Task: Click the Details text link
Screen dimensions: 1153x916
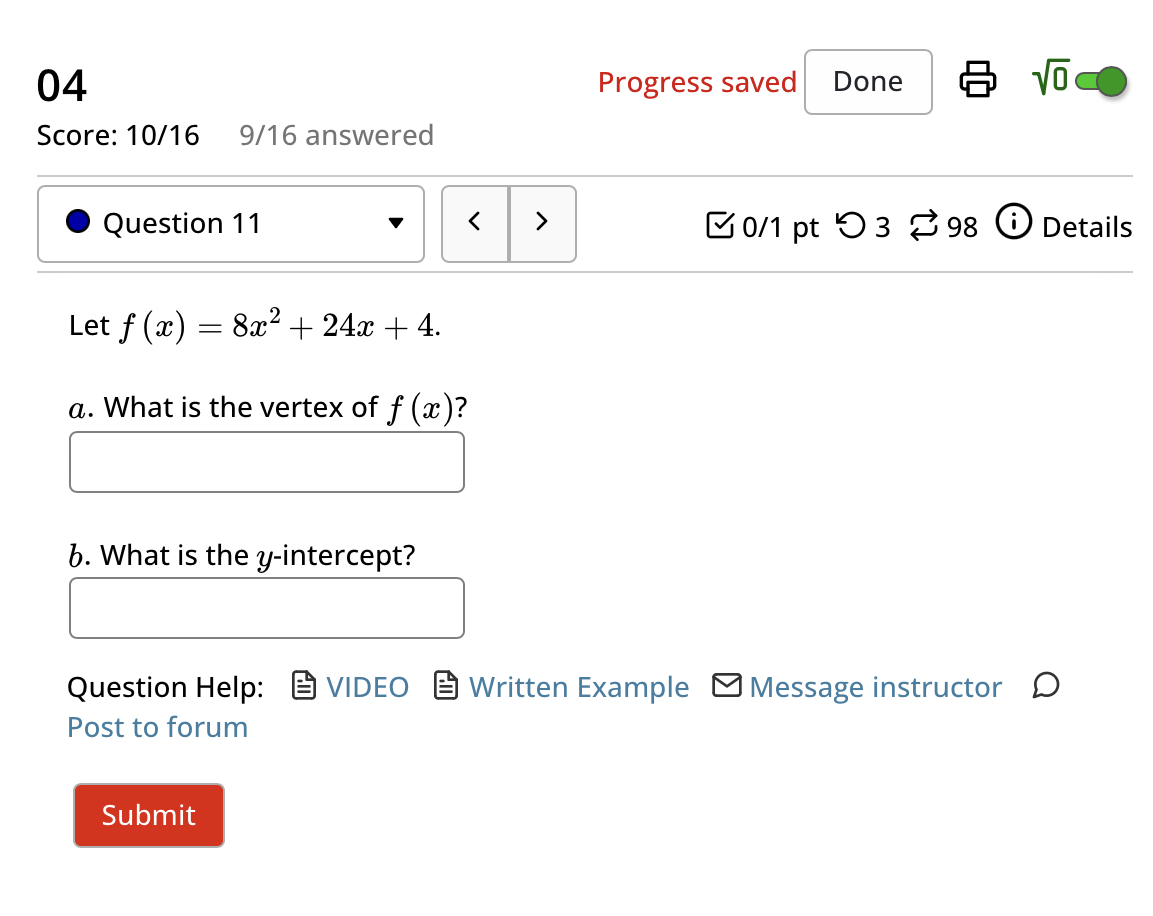Action: click(1086, 227)
